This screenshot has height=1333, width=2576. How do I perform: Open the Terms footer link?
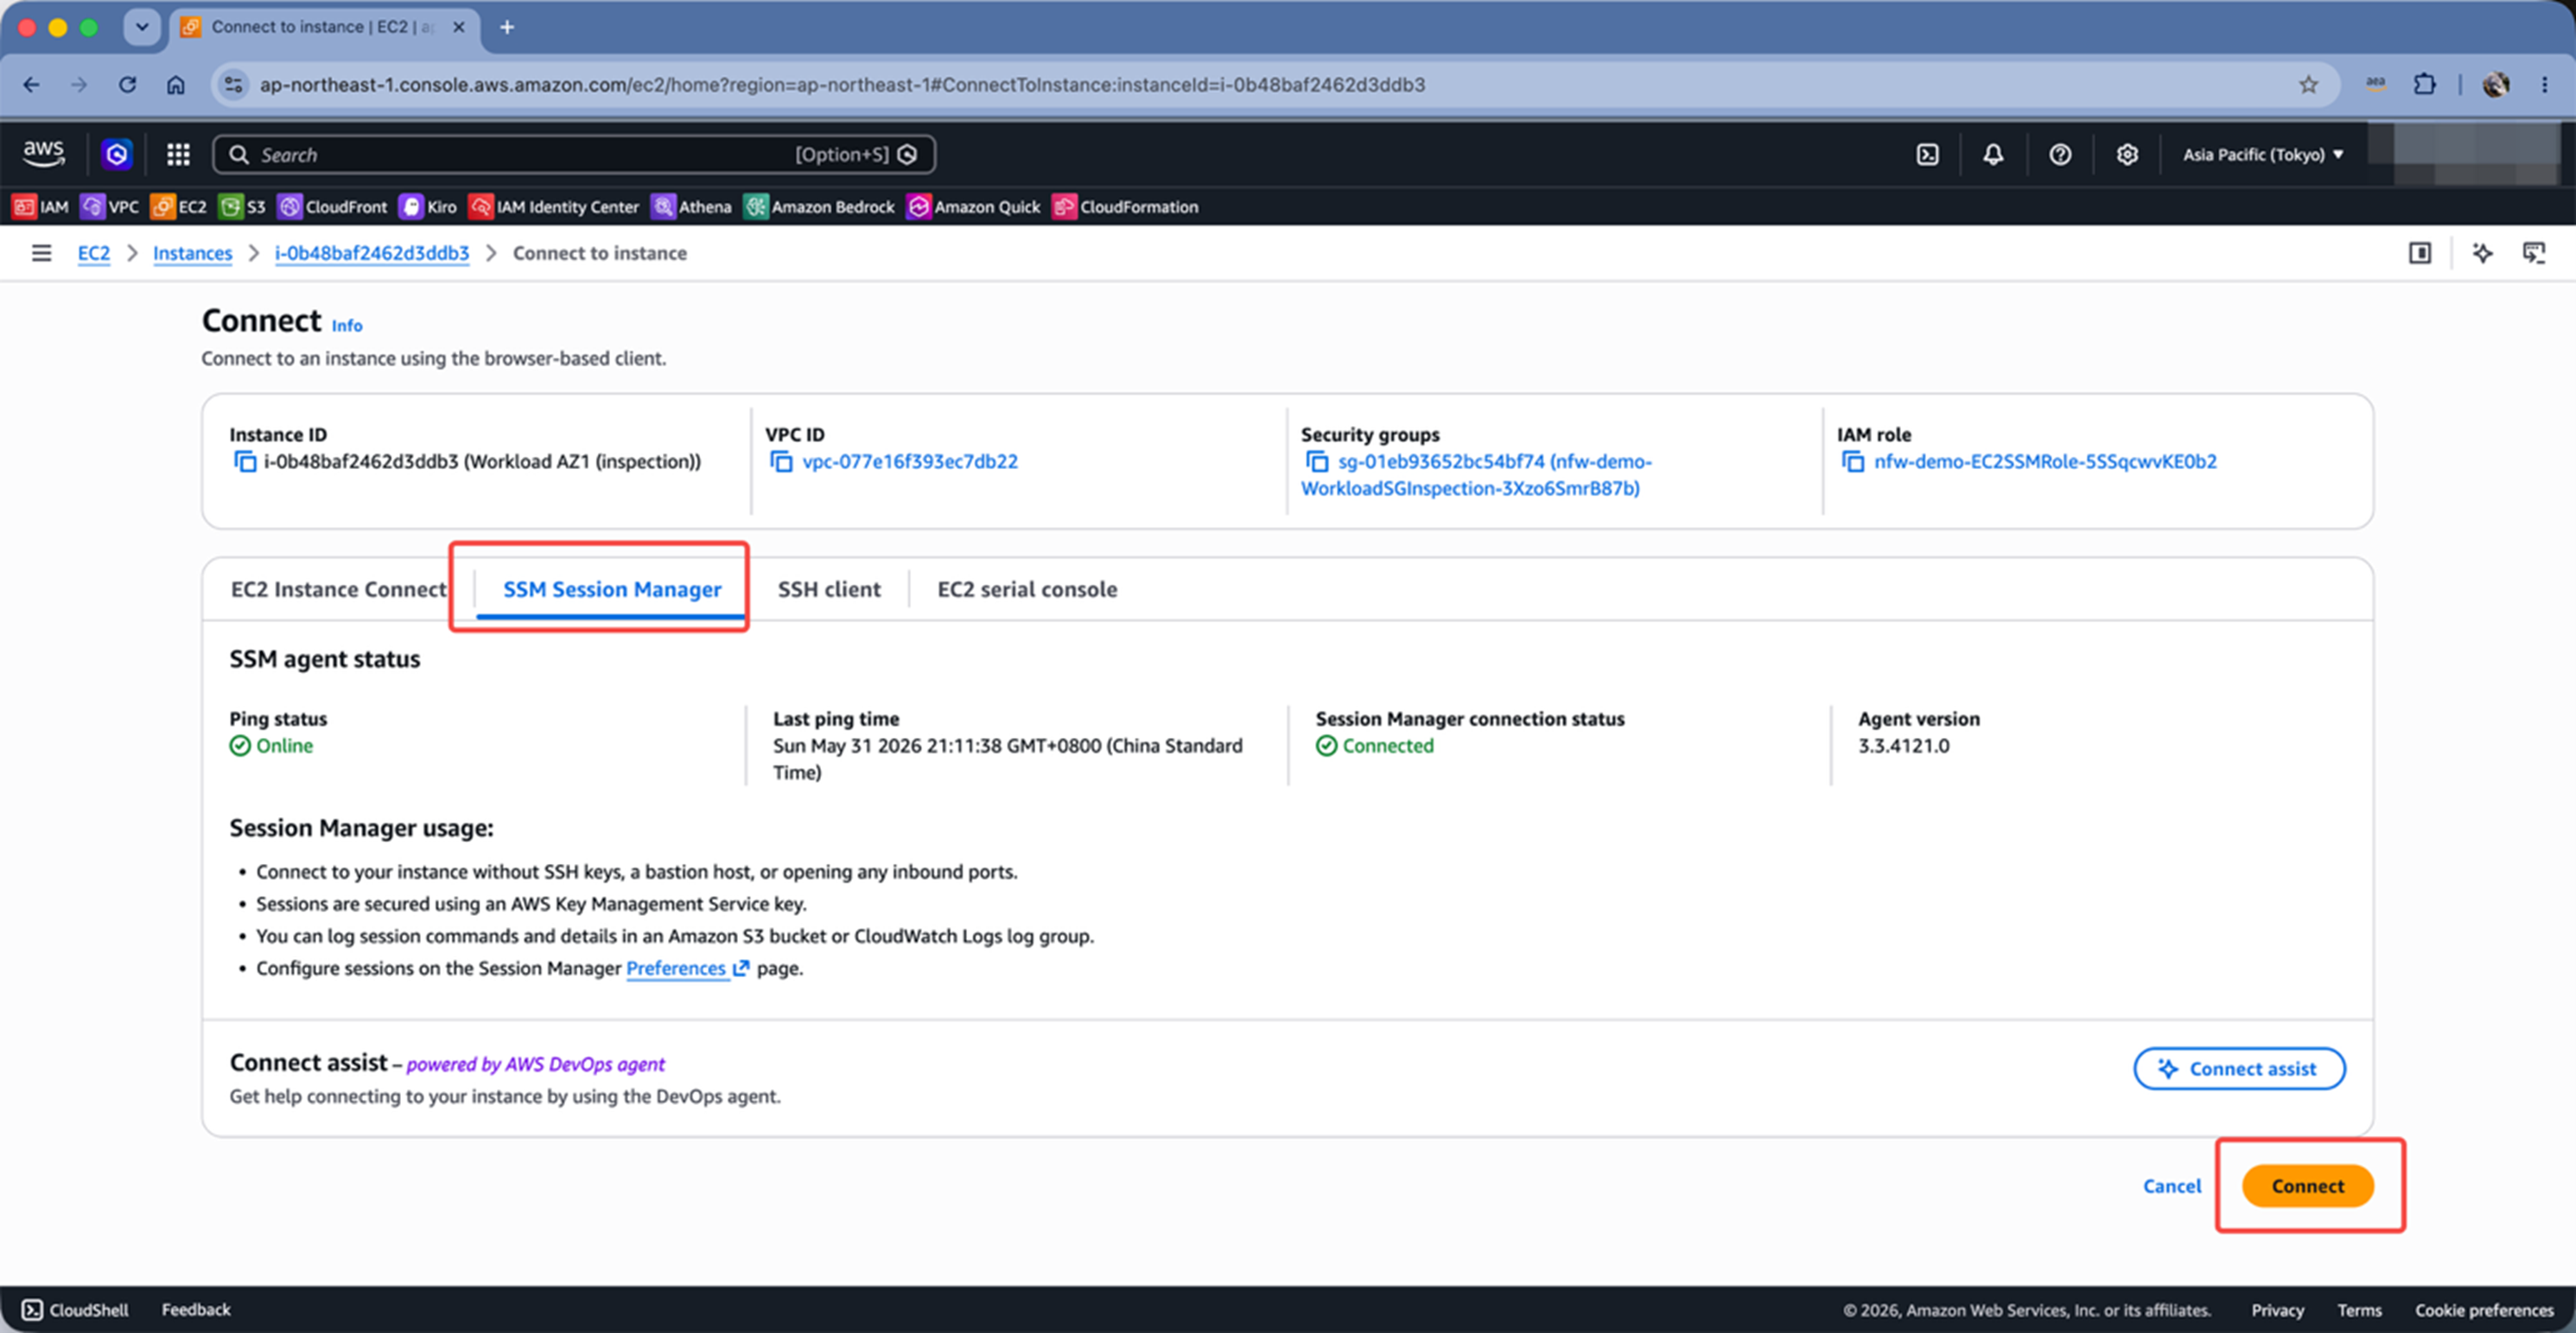click(2359, 1310)
